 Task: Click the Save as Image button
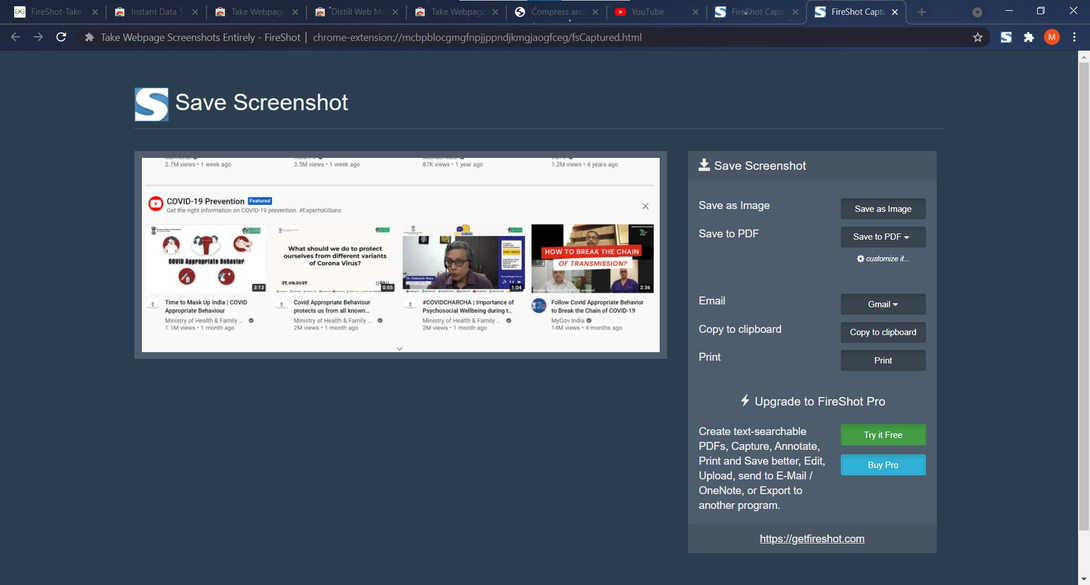[883, 208]
